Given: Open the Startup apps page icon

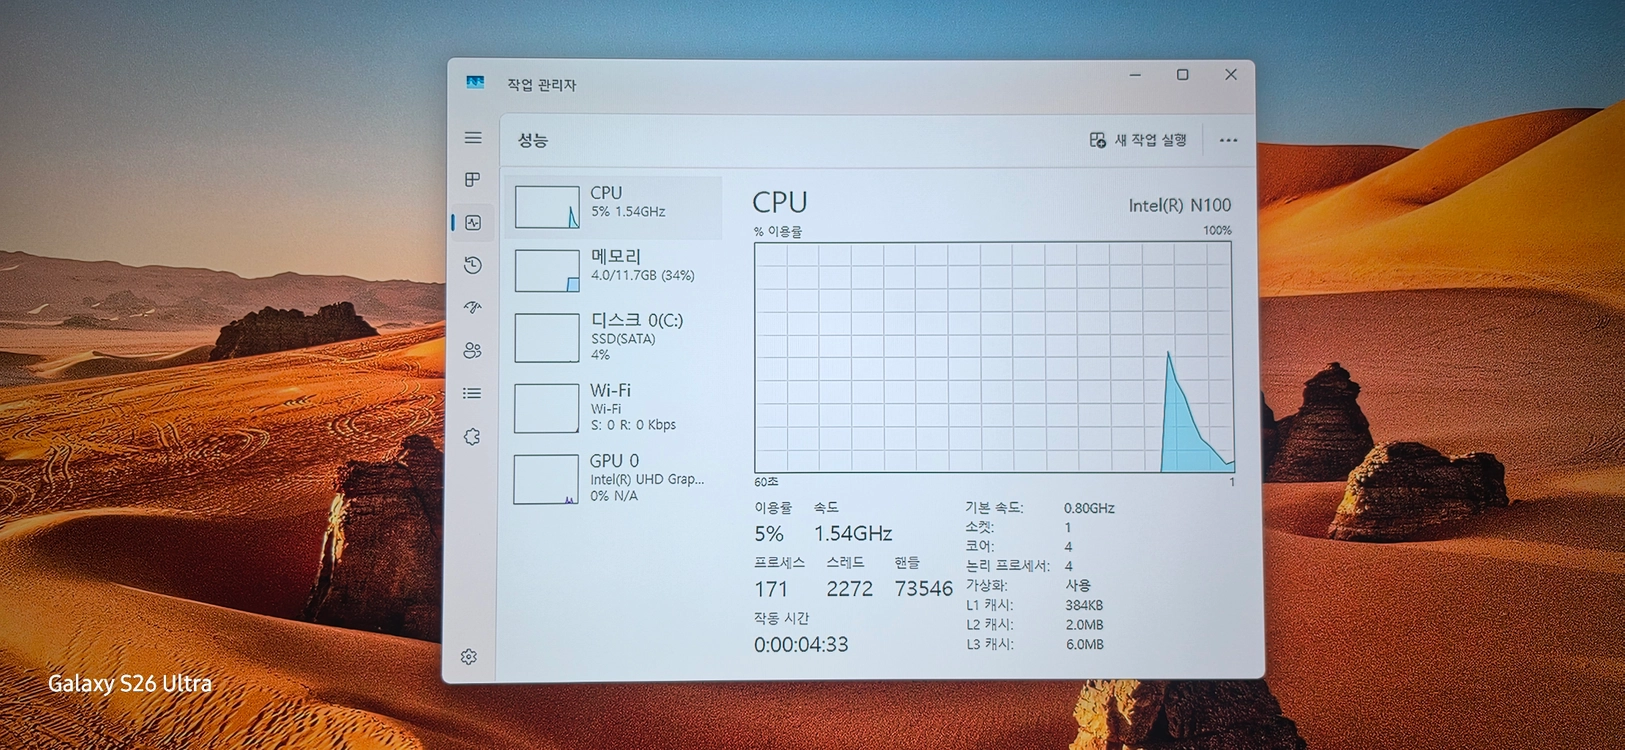Looking at the screenshot, I should click(473, 307).
